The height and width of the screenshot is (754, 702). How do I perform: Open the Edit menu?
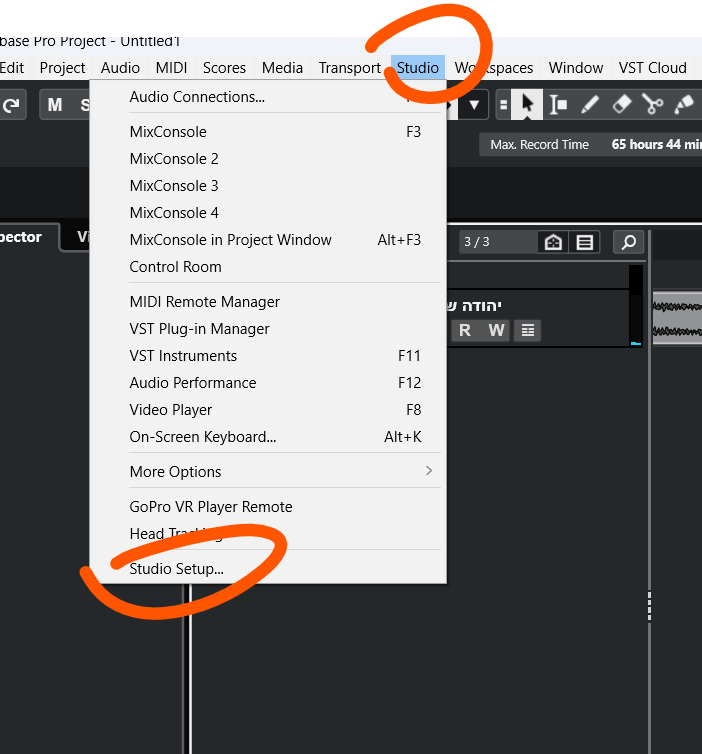click(x=12, y=68)
